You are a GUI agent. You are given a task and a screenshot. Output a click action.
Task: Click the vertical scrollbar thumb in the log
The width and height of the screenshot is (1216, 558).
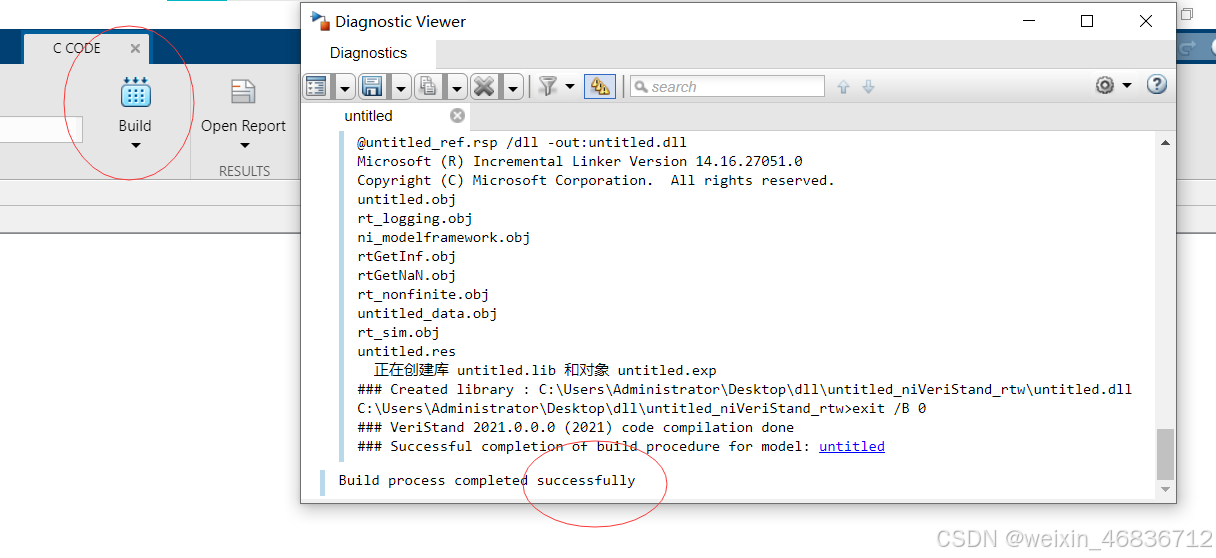point(1165,455)
